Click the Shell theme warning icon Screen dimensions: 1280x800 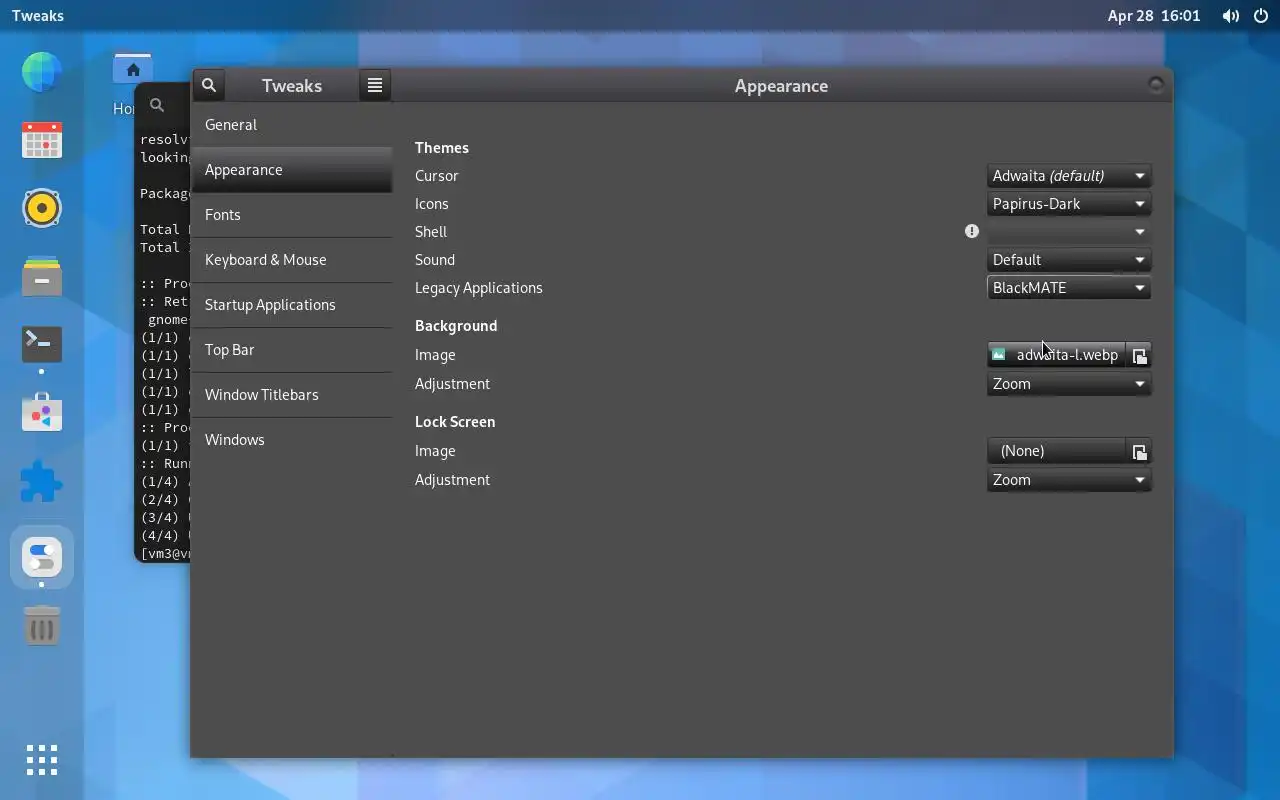[x=971, y=231]
